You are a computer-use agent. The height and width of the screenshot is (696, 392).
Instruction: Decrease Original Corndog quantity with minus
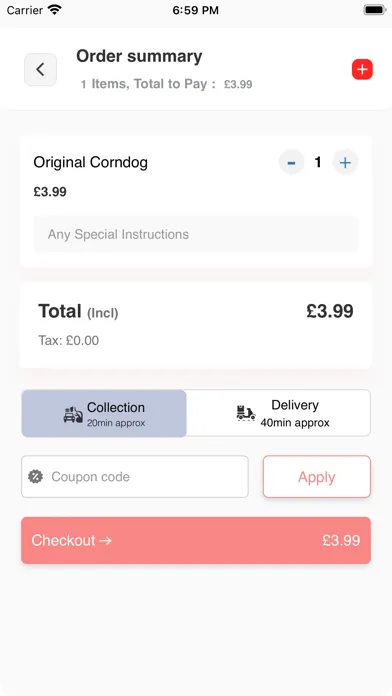coord(291,162)
